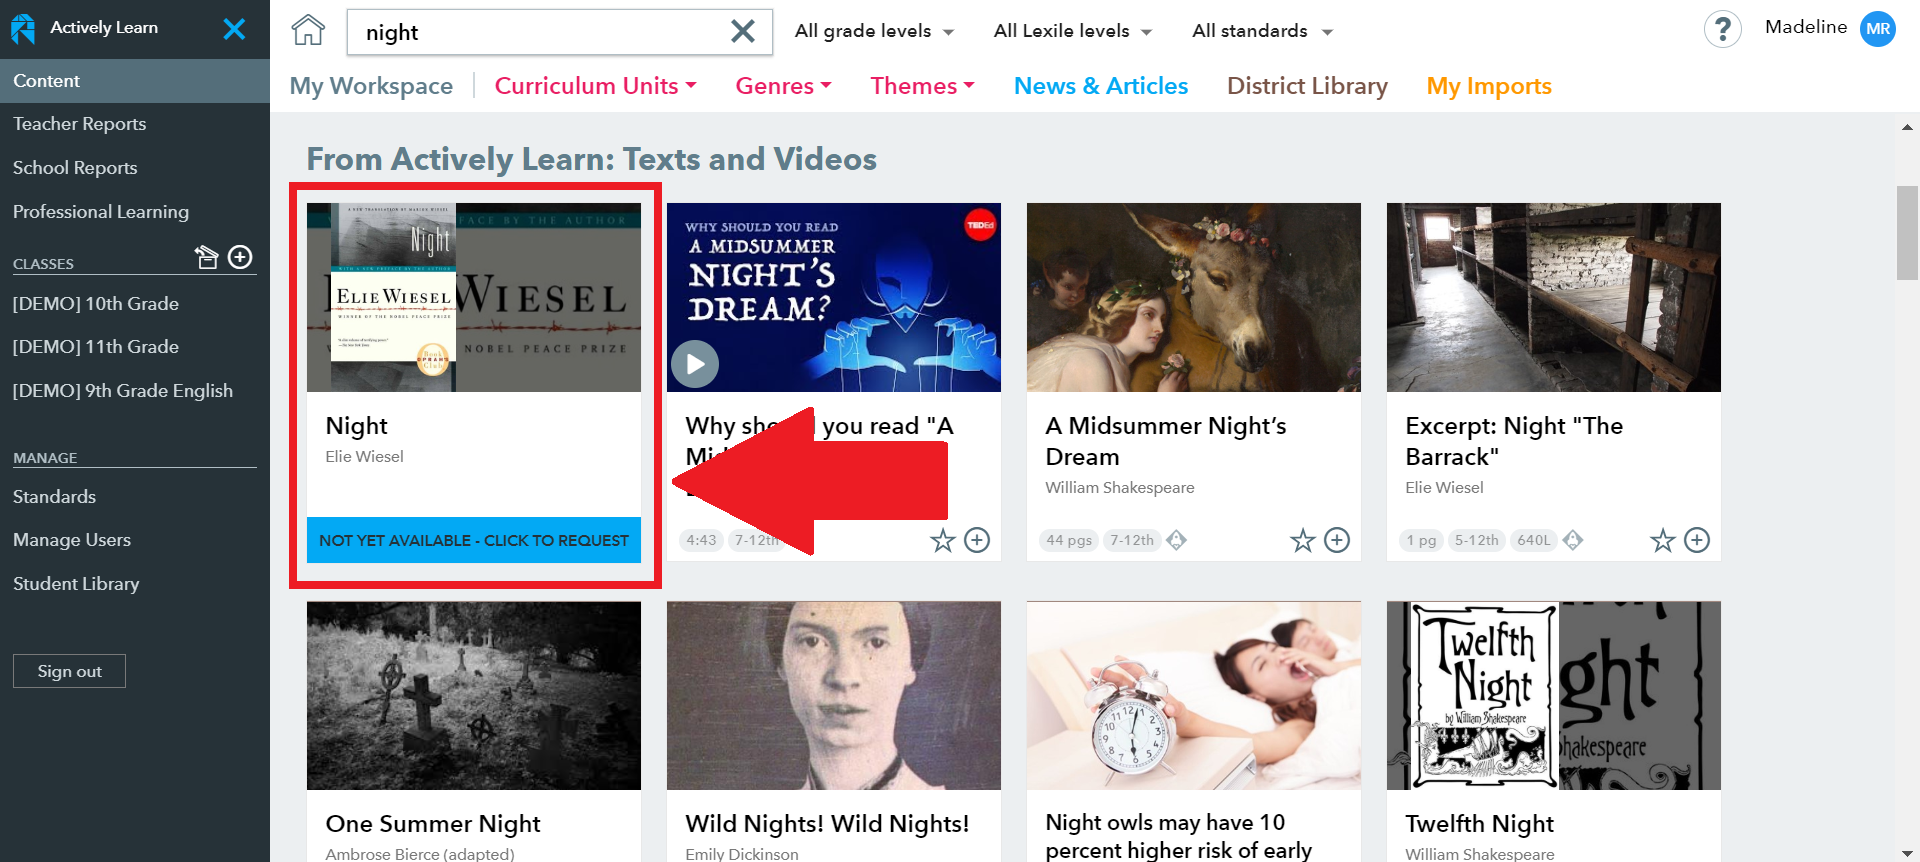Open Manage Users page
The width and height of the screenshot is (1920, 862).
click(72, 540)
